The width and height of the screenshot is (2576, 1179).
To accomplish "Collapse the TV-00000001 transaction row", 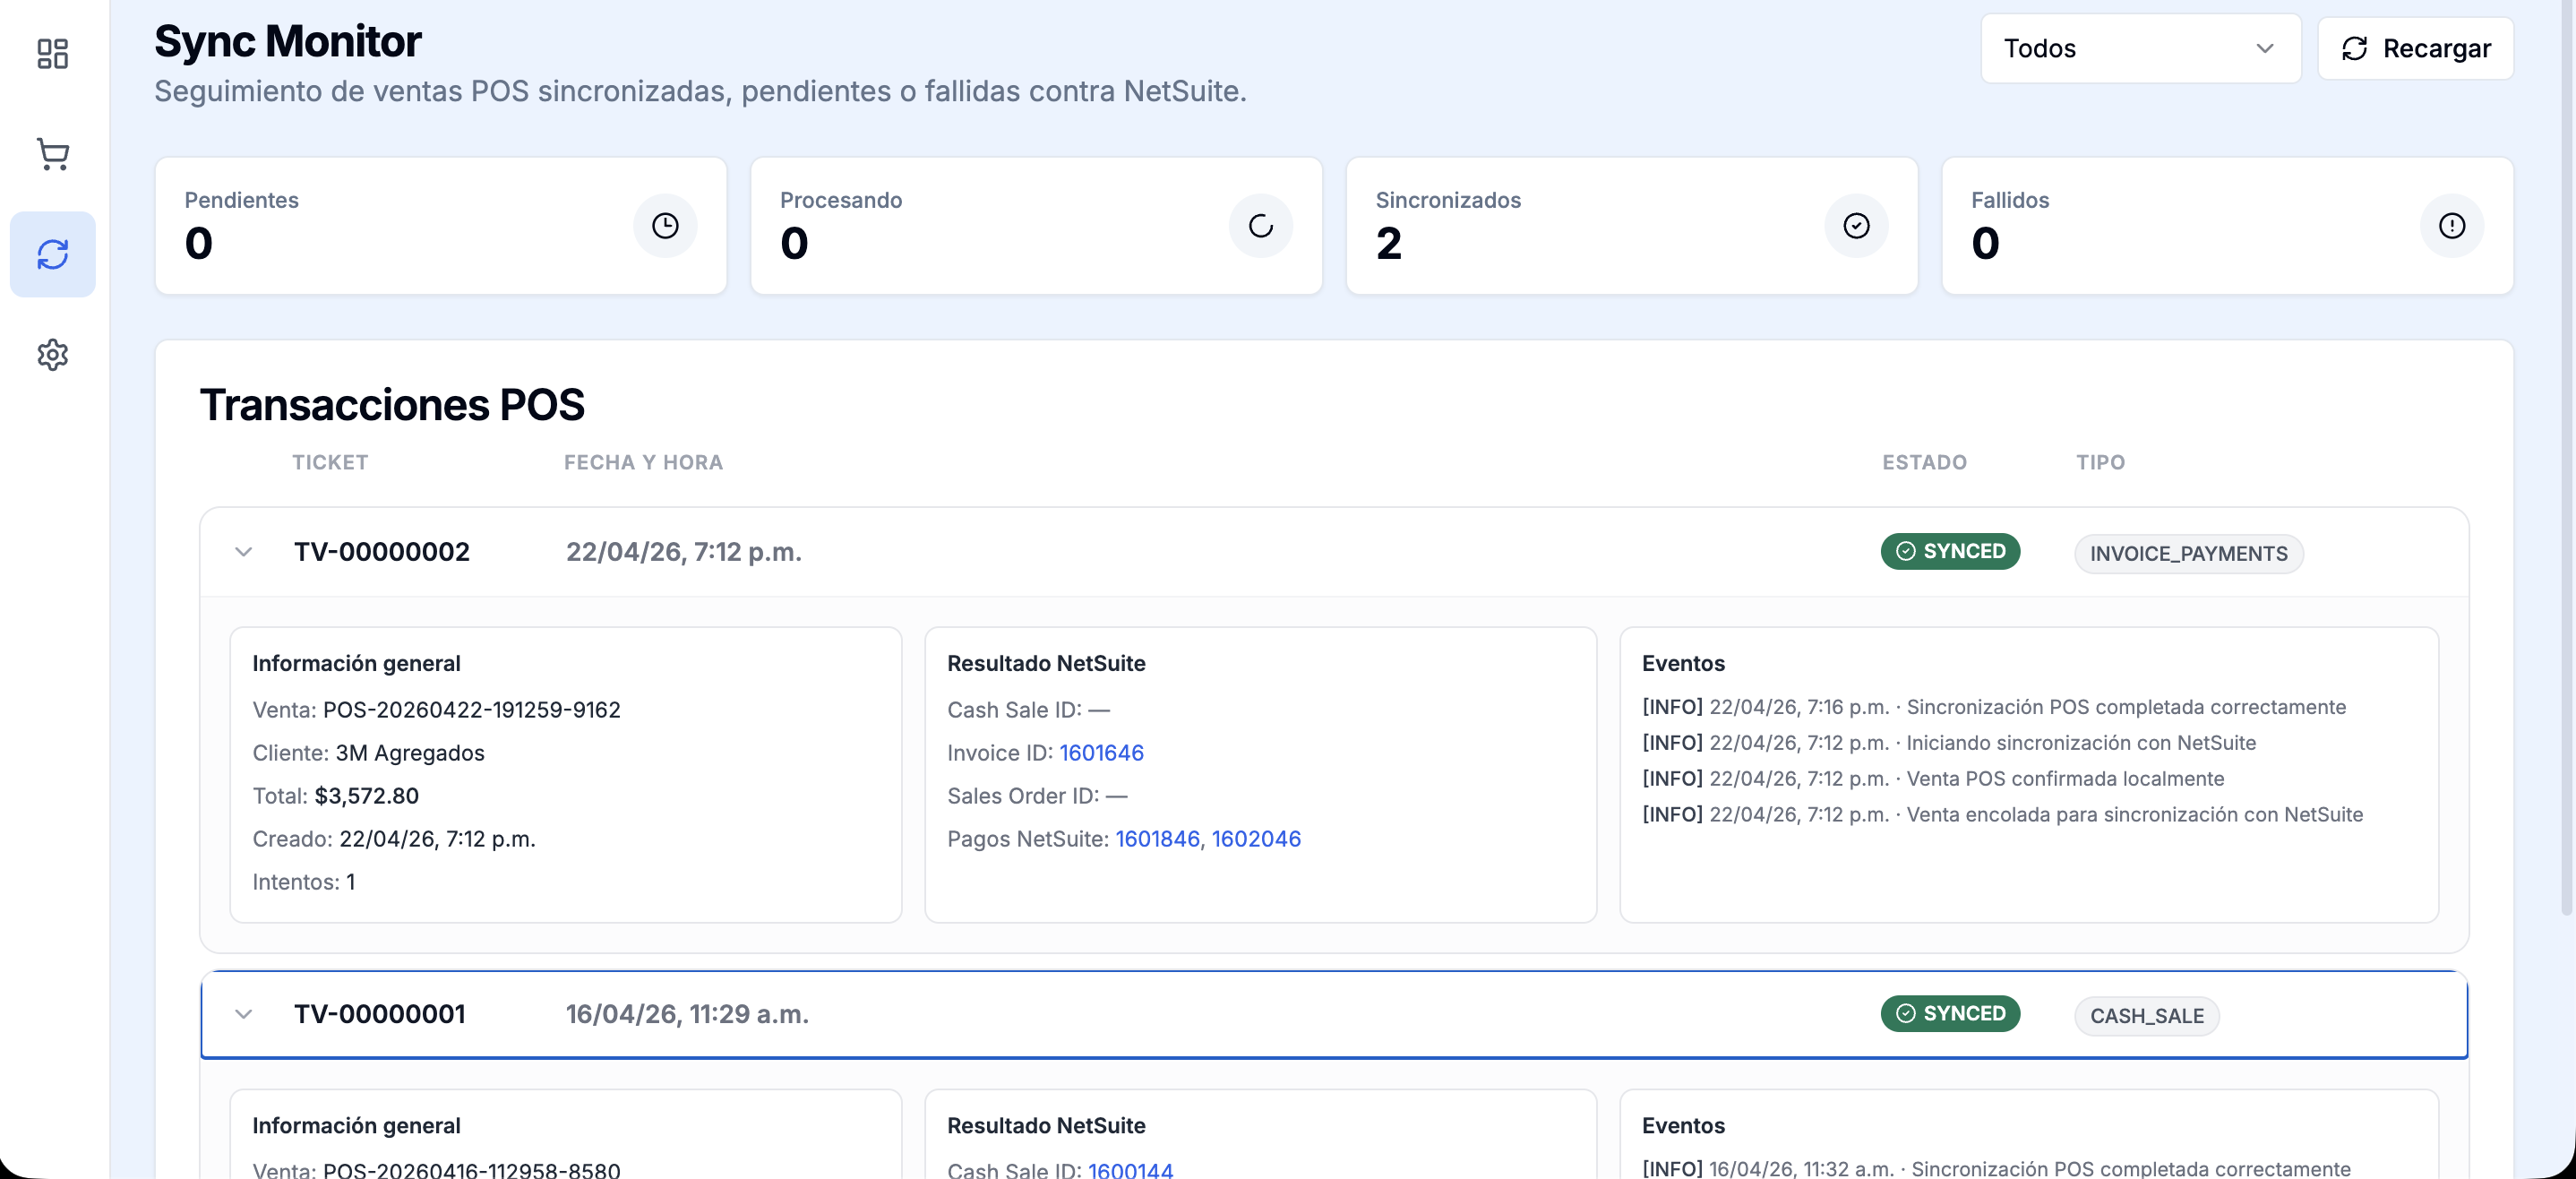I will [243, 1014].
